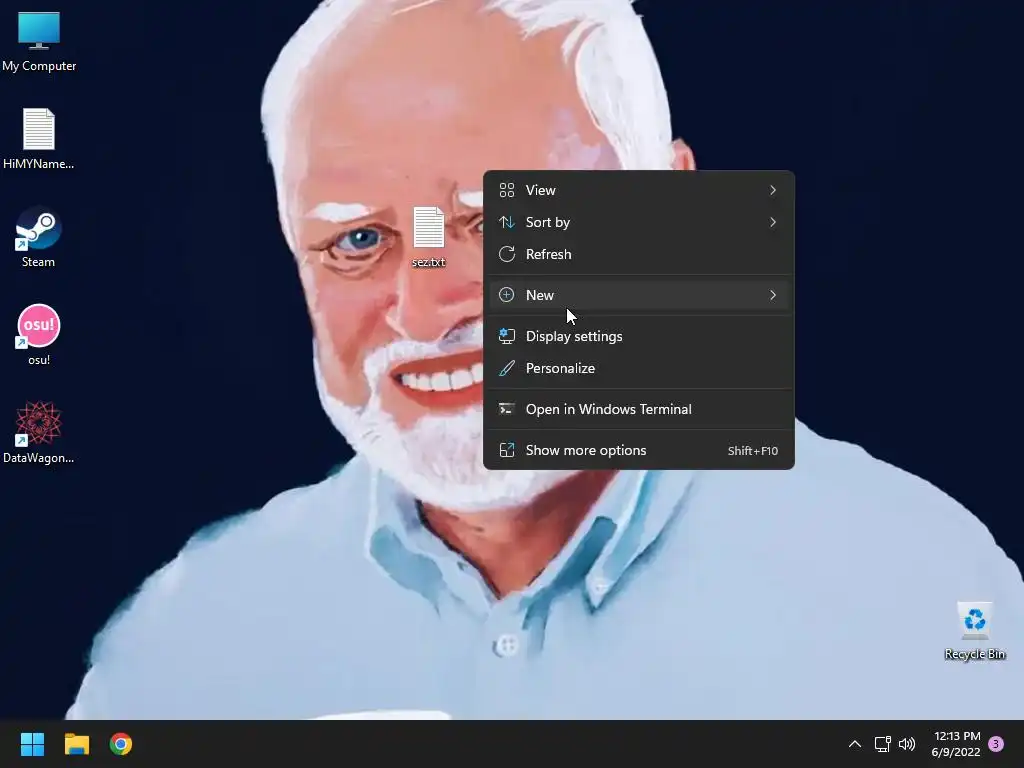This screenshot has width=1024, height=768.
Task: Expand the arrow beside Sort by
Action: coord(773,222)
